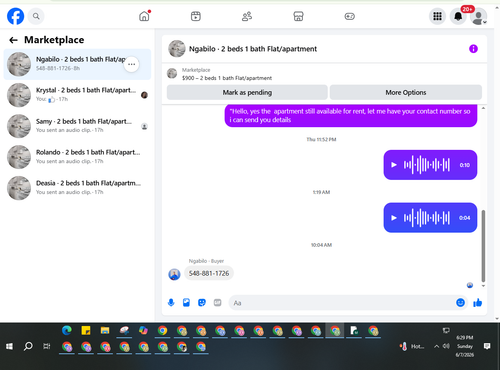Open the nine-dot Menu grid icon

[x=437, y=16]
